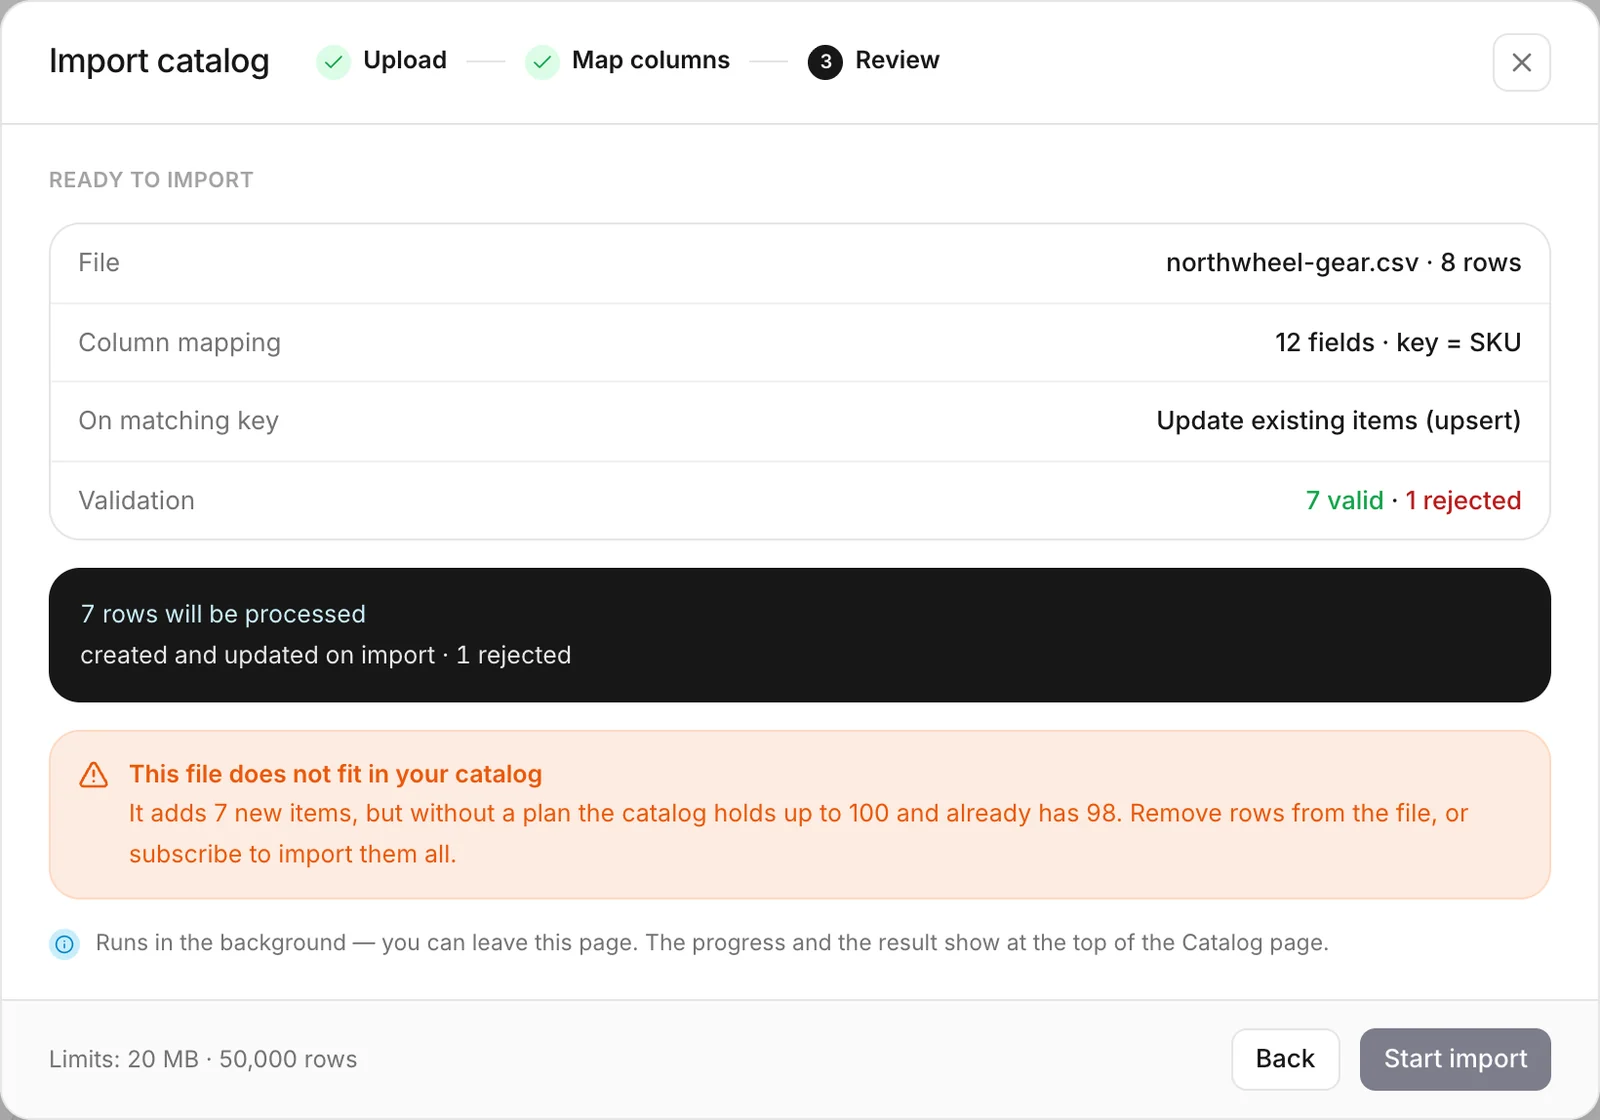Click the Upload step green checkmark icon

click(333, 61)
